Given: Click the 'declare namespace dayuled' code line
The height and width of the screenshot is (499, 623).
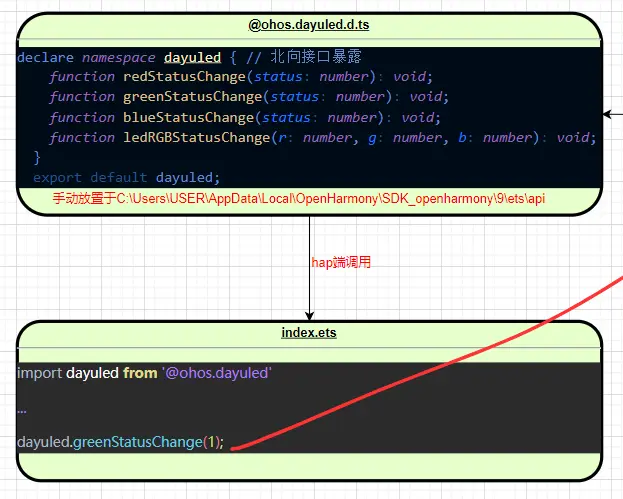Looking at the screenshot, I should 189,57.
